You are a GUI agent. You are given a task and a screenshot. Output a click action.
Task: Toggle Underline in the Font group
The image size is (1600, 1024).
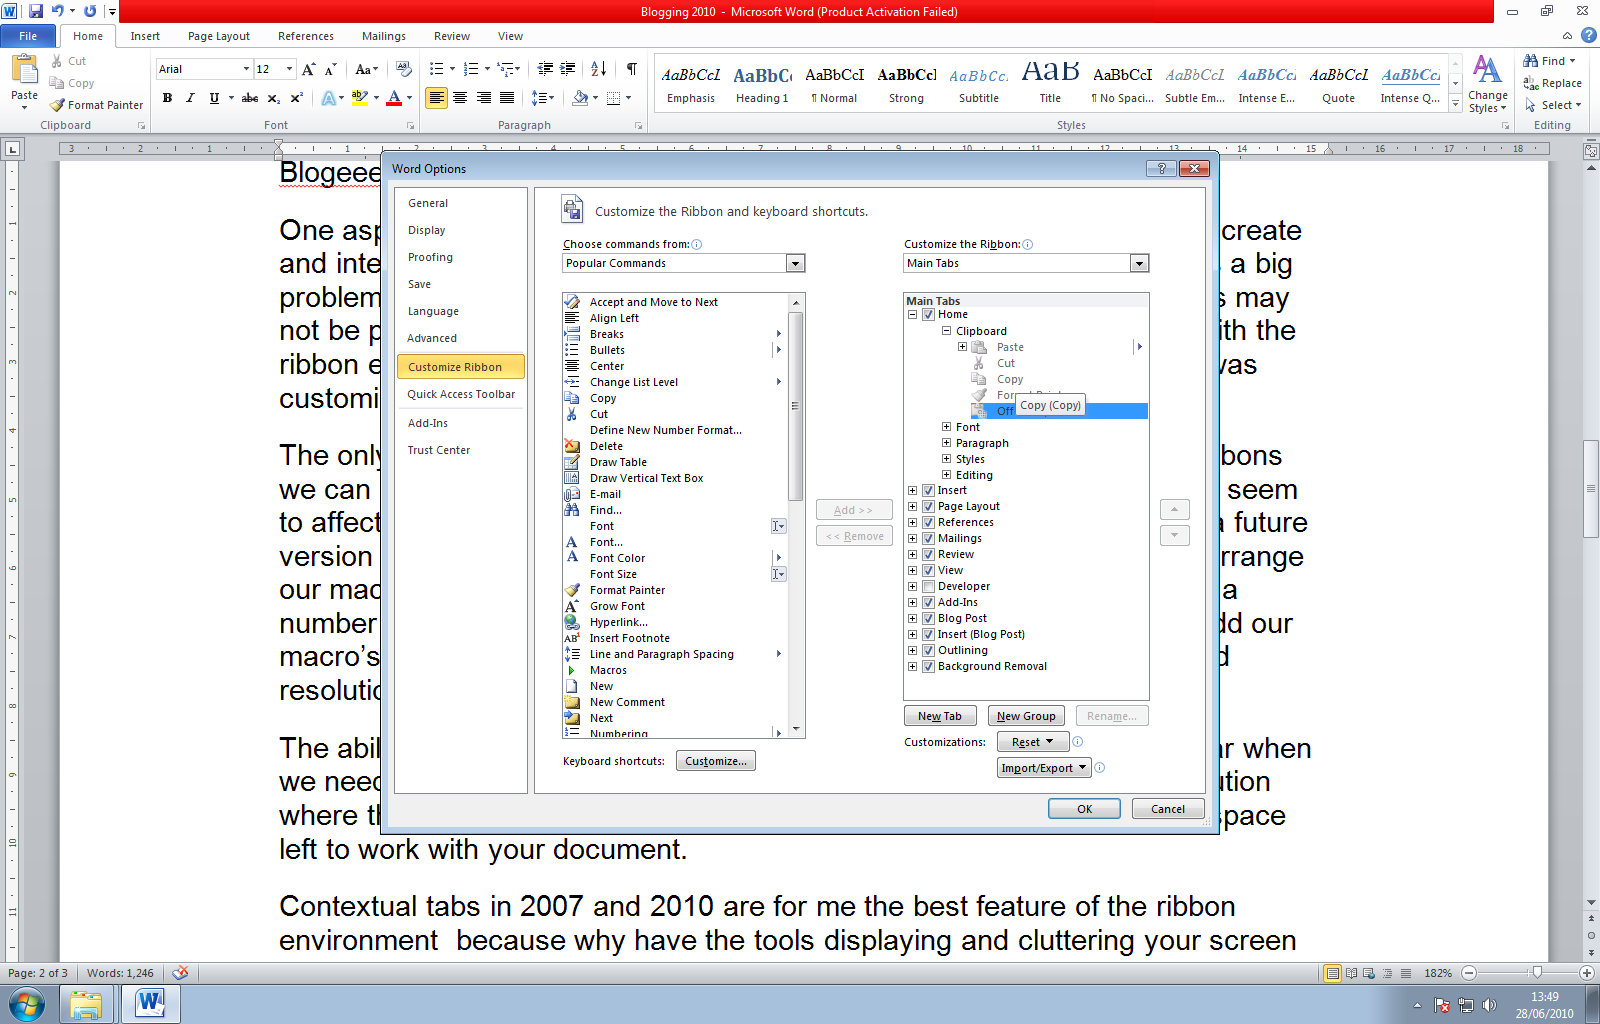[x=214, y=98]
